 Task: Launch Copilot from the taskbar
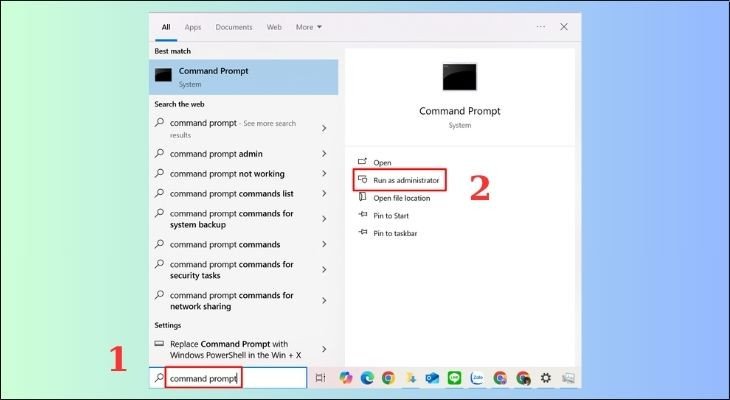click(345, 378)
